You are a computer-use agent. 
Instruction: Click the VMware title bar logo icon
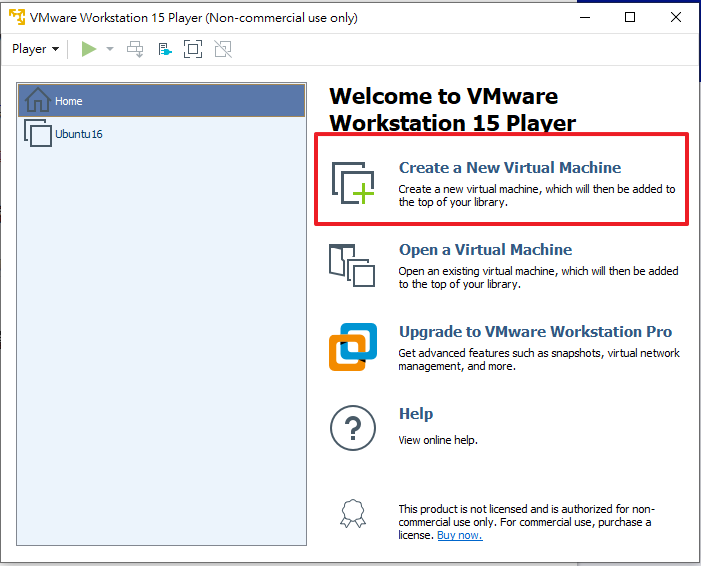(17, 17)
